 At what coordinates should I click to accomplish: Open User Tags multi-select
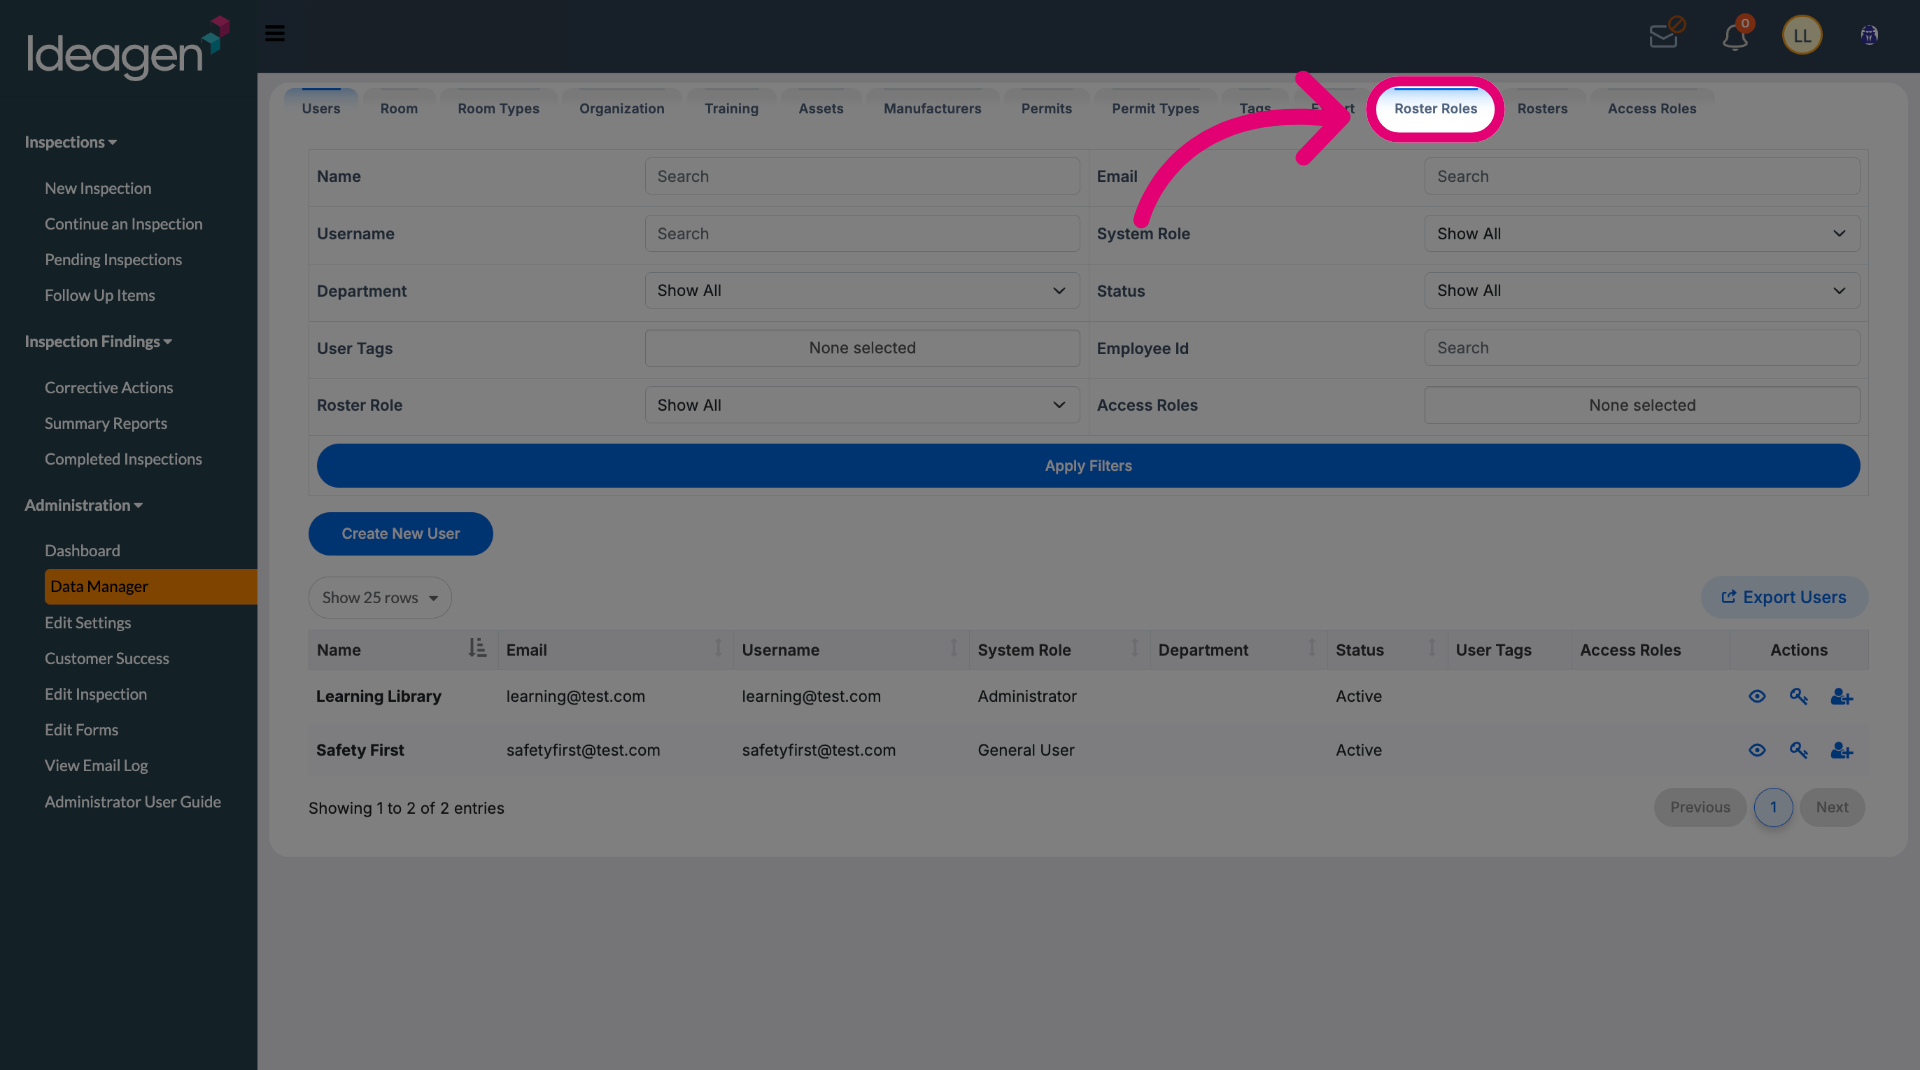(862, 348)
